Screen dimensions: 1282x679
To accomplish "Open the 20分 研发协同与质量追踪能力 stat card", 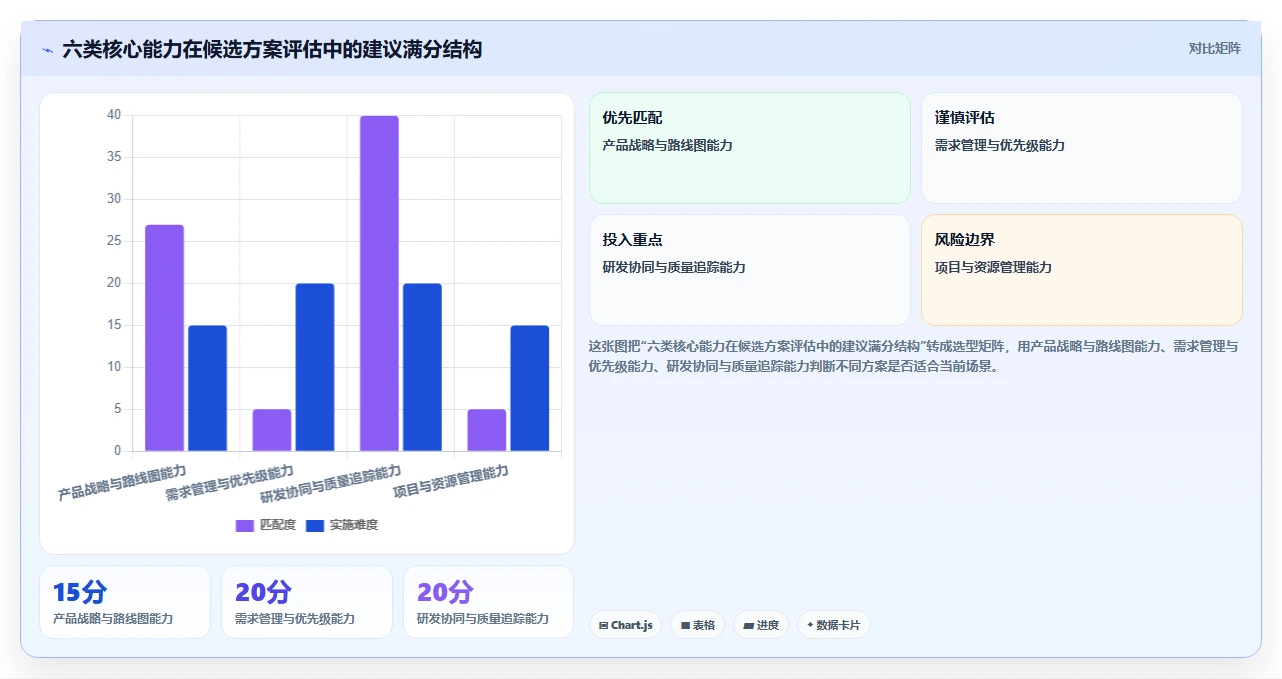I will [489, 602].
